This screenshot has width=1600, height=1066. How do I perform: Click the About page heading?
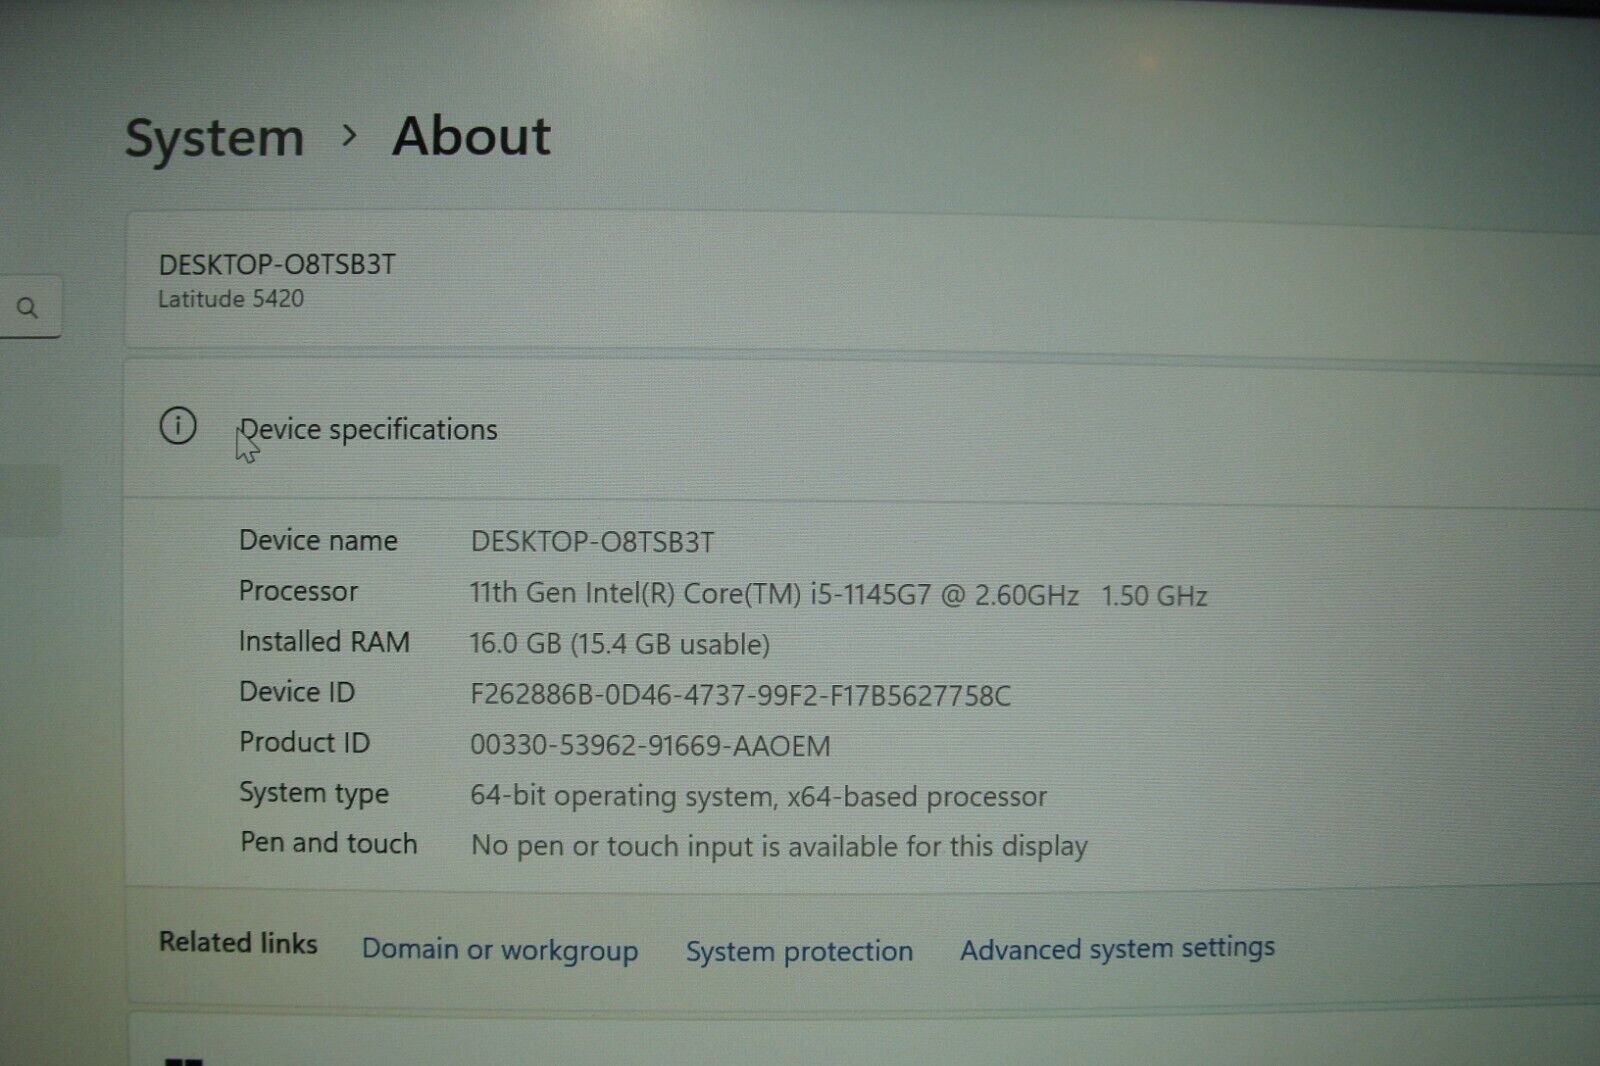(471, 135)
